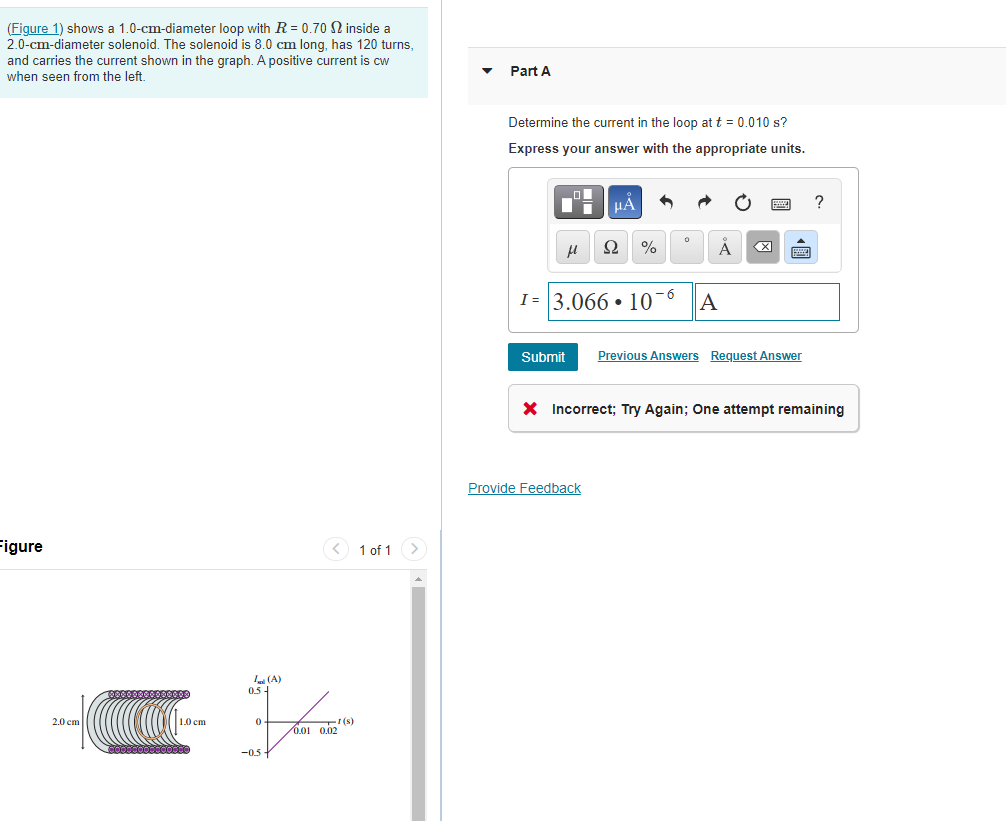
Task: Insert the Ω ohm symbol
Action: tap(610, 247)
